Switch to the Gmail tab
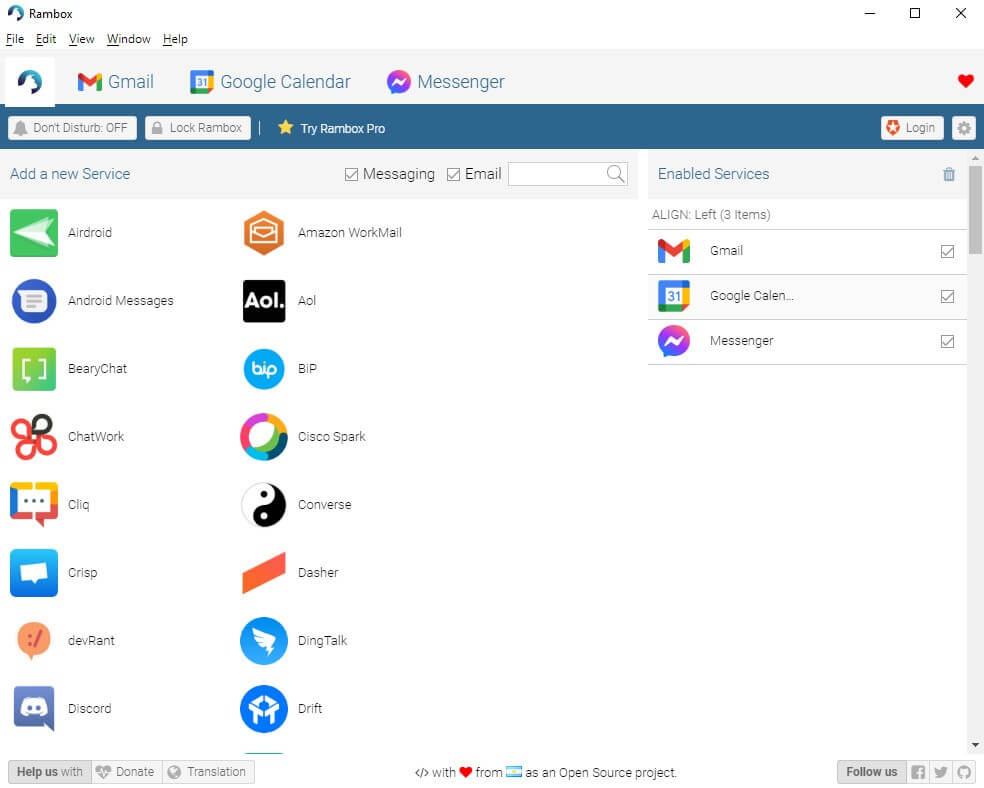984x788 pixels. [x=115, y=82]
